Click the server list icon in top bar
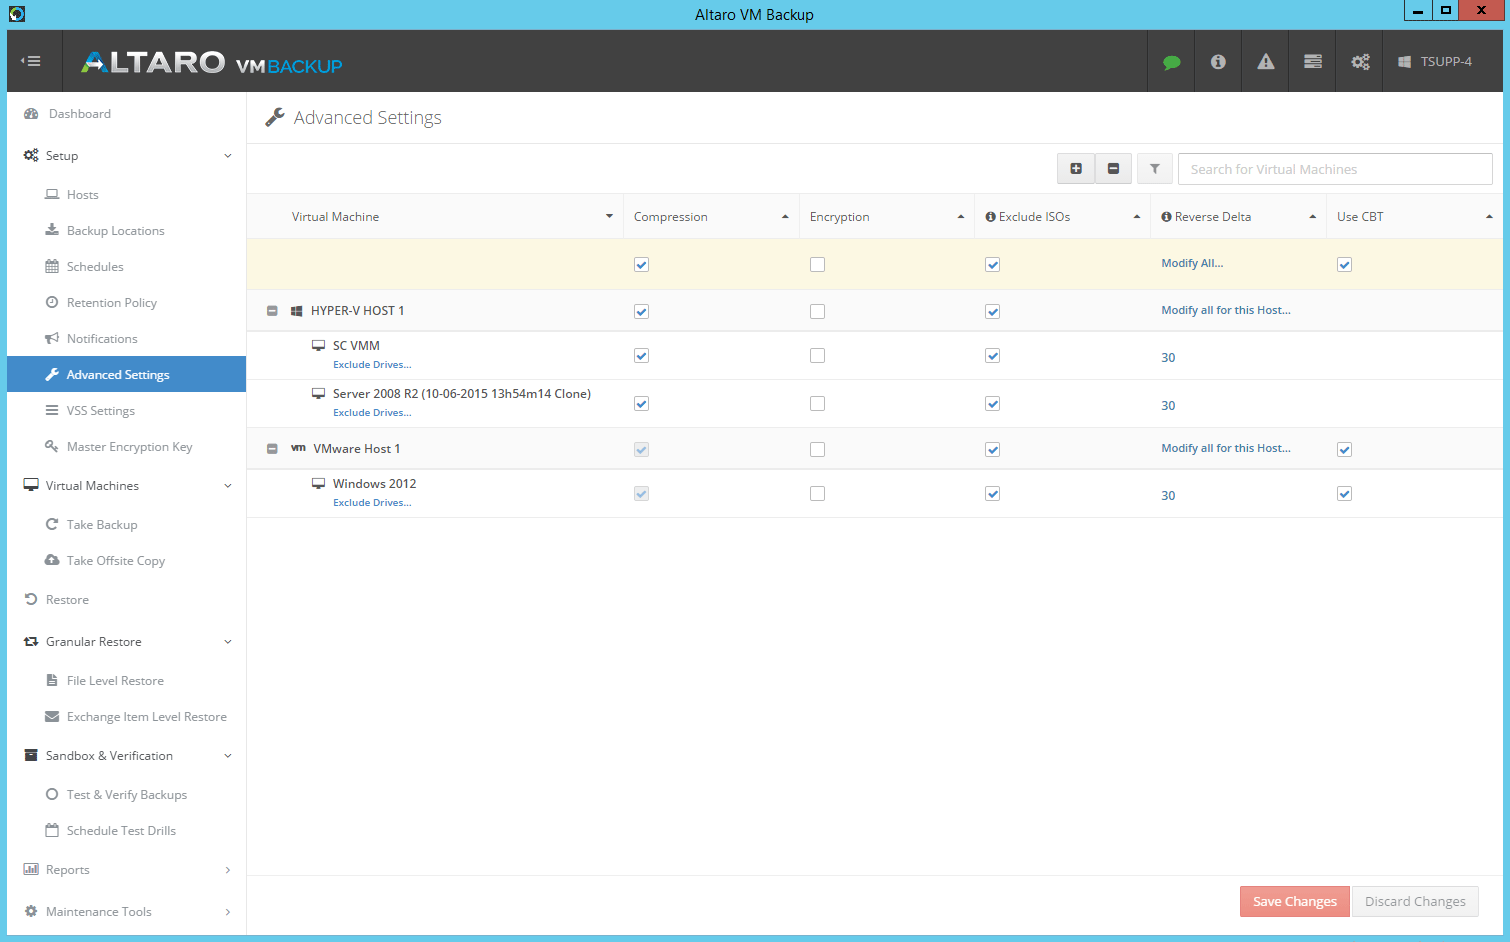Viewport: 1510px width, 942px height. 1311,61
